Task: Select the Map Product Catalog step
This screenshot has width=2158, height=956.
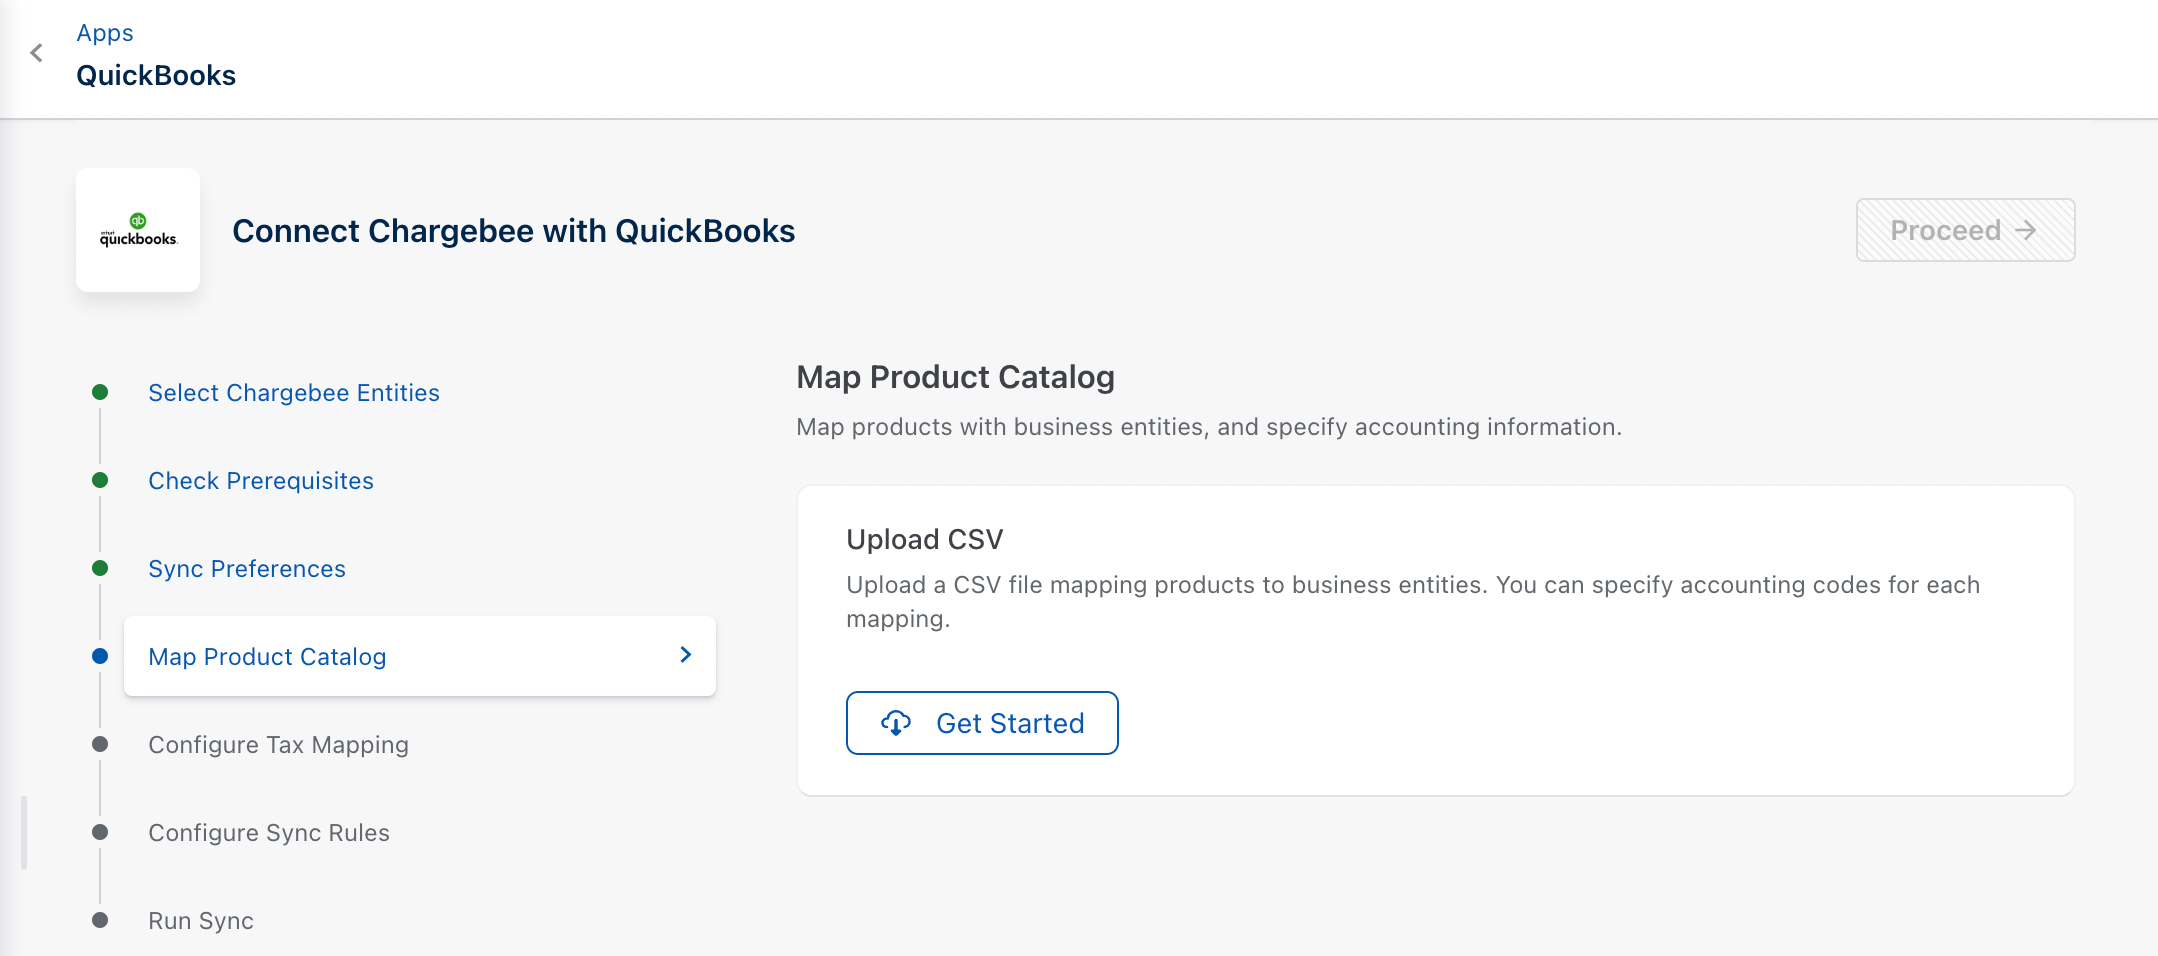Action: [x=267, y=657]
